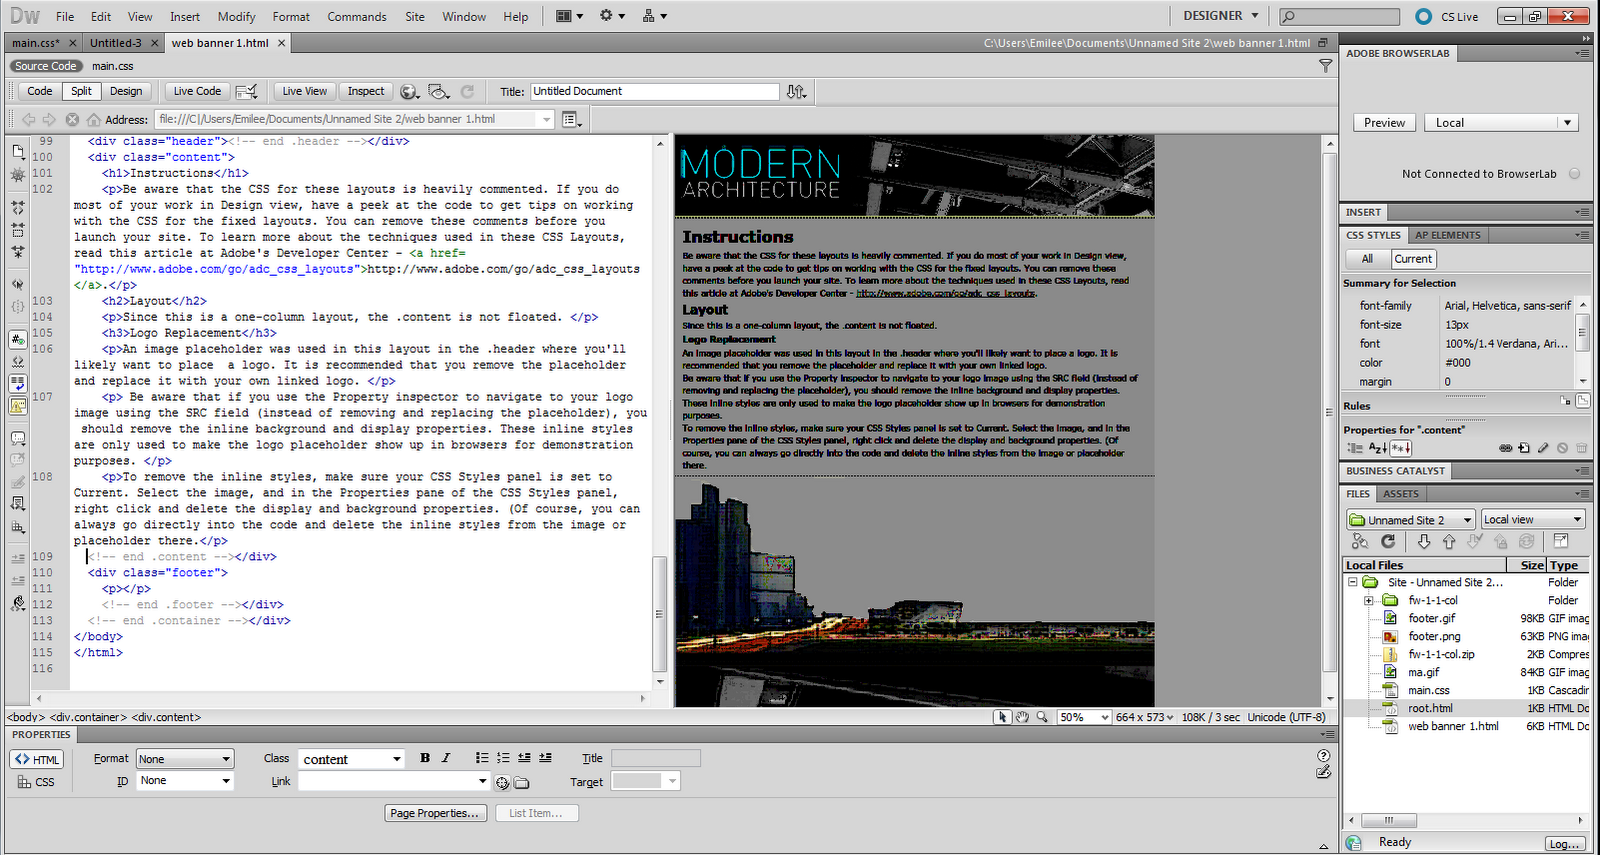Toggle Highlight Invalid Code icon
Image resolution: width=1600 pixels, height=855 pixels.
[18, 362]
